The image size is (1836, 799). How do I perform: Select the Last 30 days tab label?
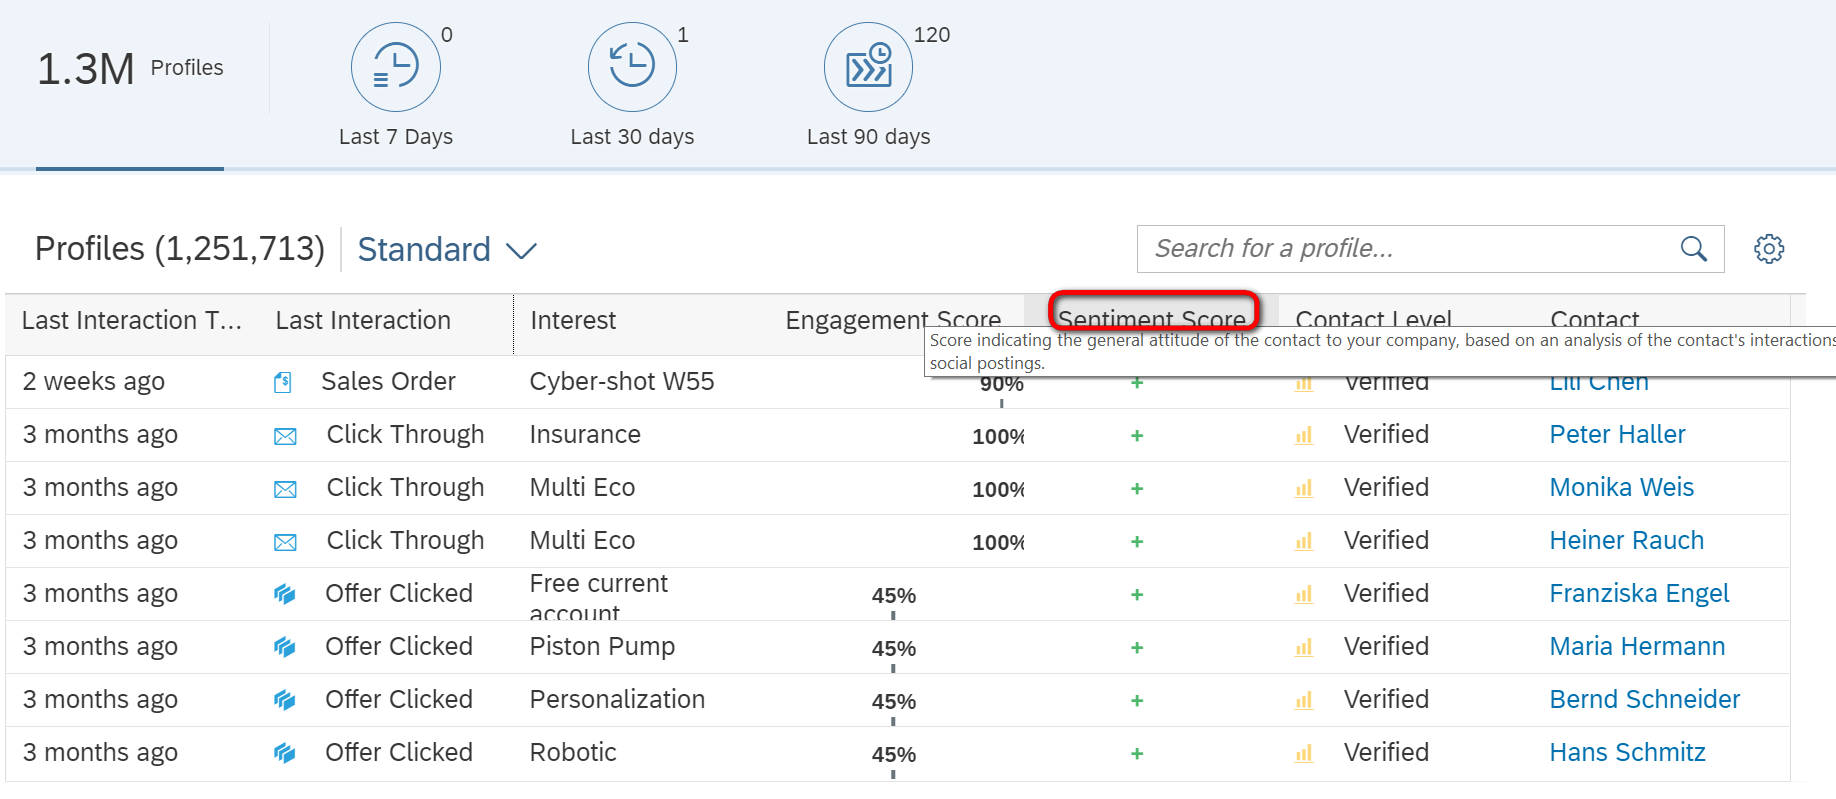(x=632, y=137)
